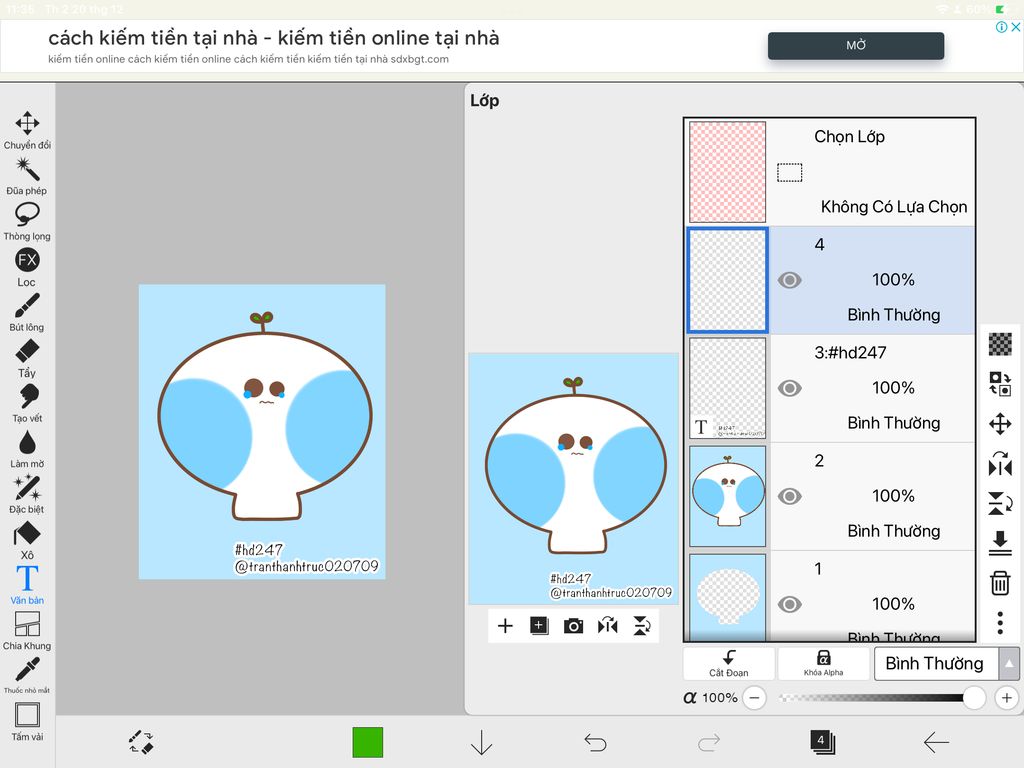Open the Bình Thường blend mode dropdown

936,664
